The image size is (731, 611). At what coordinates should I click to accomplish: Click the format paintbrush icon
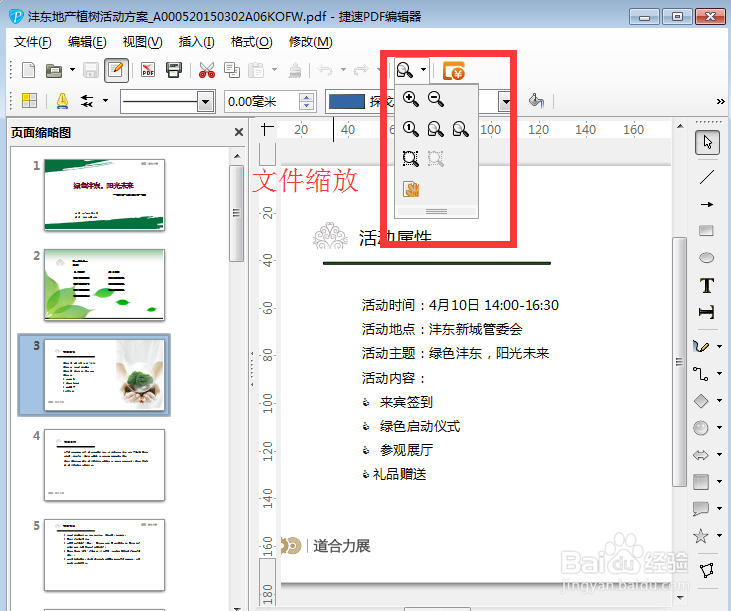pyautogui.click(x=295, y=70)
